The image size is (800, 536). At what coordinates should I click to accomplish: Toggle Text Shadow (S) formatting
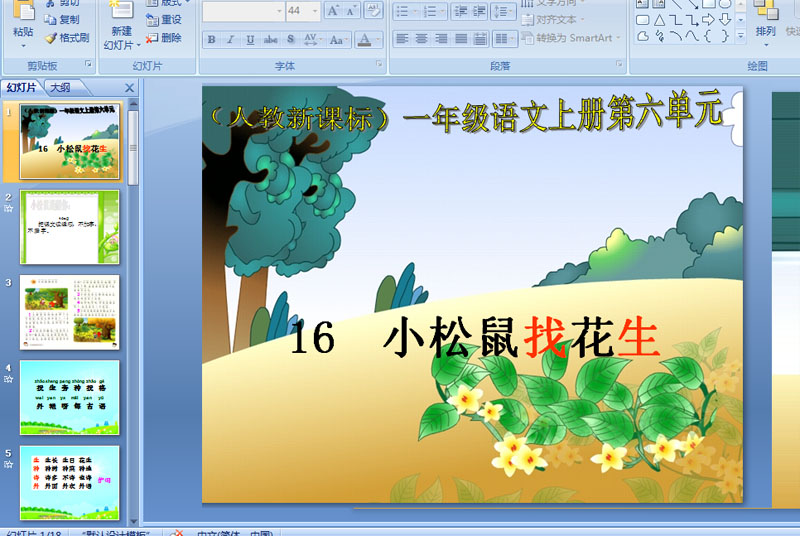point(290,39)
